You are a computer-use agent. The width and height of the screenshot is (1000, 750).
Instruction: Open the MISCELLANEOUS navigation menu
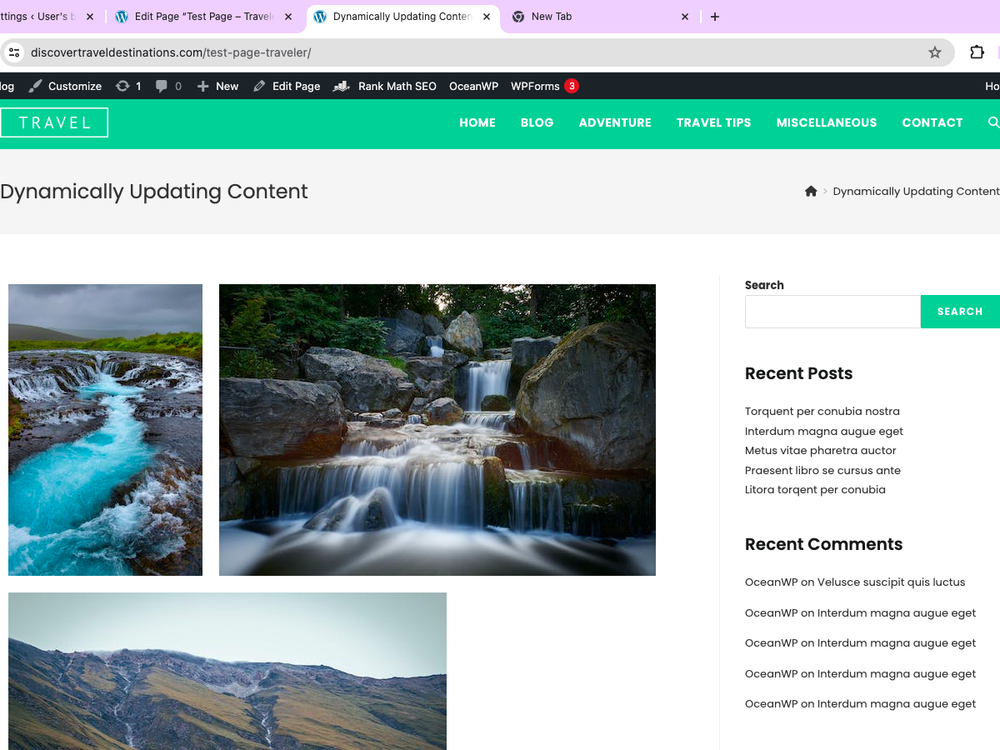(826, 122)
